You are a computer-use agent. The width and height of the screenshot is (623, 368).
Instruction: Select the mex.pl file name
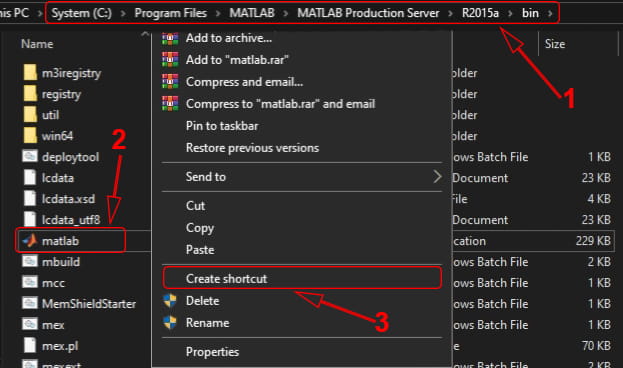60,346
